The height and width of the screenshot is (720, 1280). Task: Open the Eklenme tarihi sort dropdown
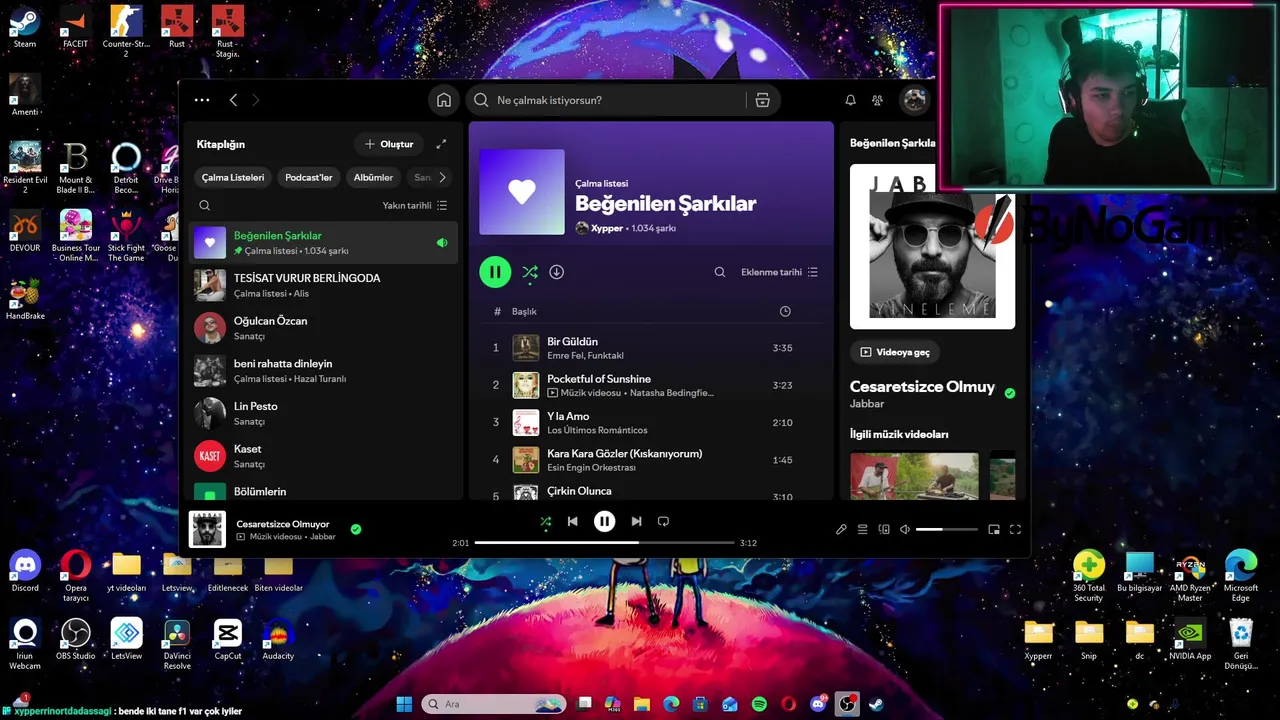780,272
